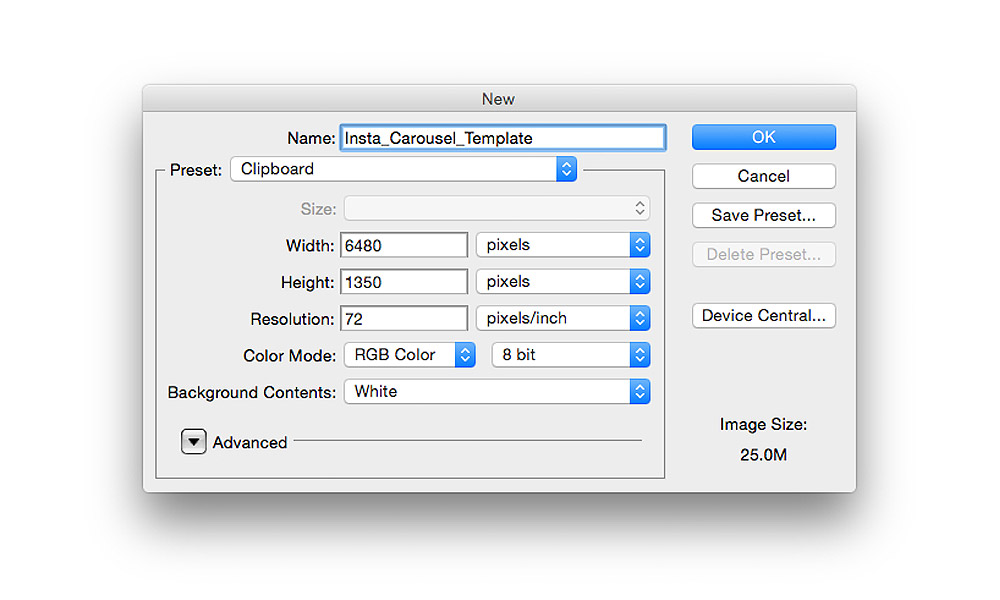Open the 8 bit depth dropdown

570,355
